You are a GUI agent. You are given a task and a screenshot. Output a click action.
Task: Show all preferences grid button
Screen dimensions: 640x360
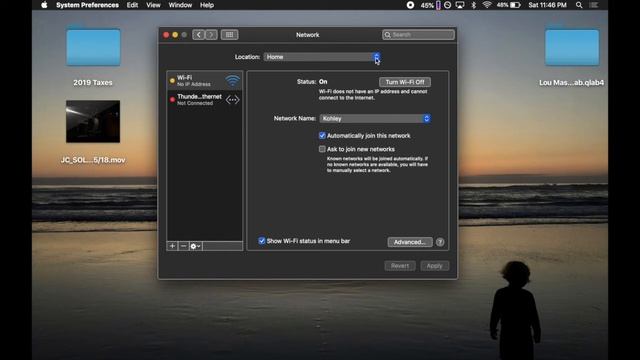(x=229, y=35)
